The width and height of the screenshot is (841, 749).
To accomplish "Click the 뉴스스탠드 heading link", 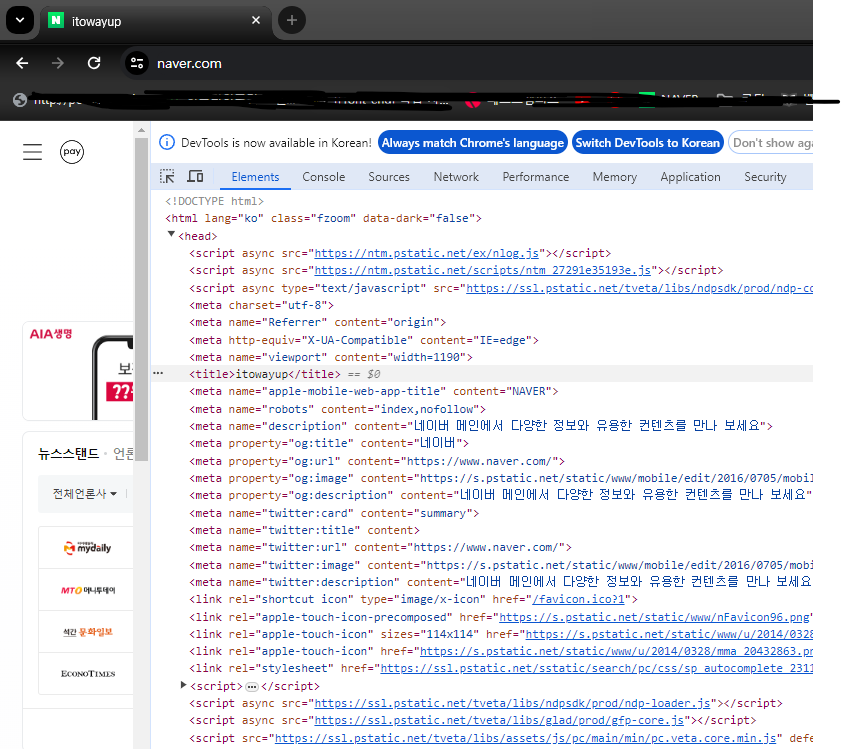I will 68,454.
